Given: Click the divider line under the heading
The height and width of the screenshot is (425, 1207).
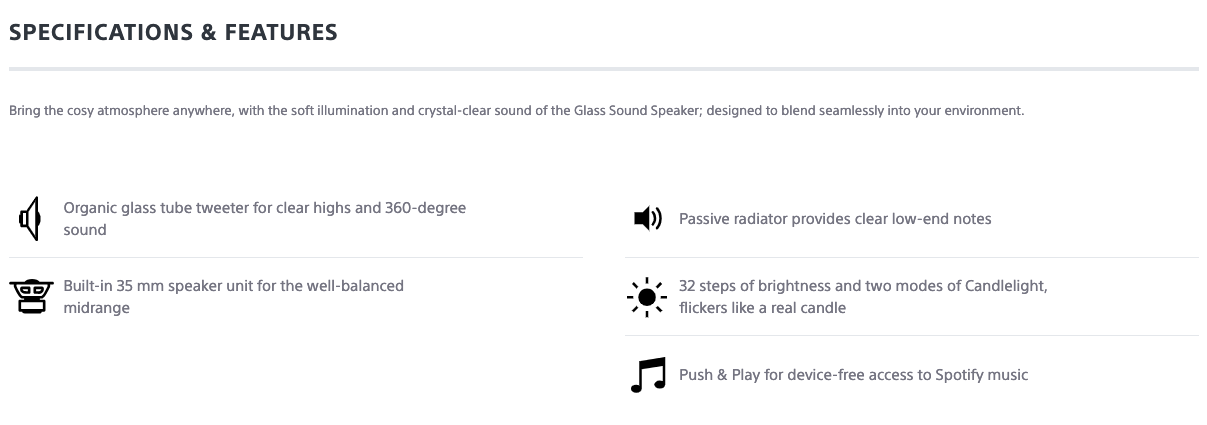Looking at the screenshot, I should click(603, 69).
